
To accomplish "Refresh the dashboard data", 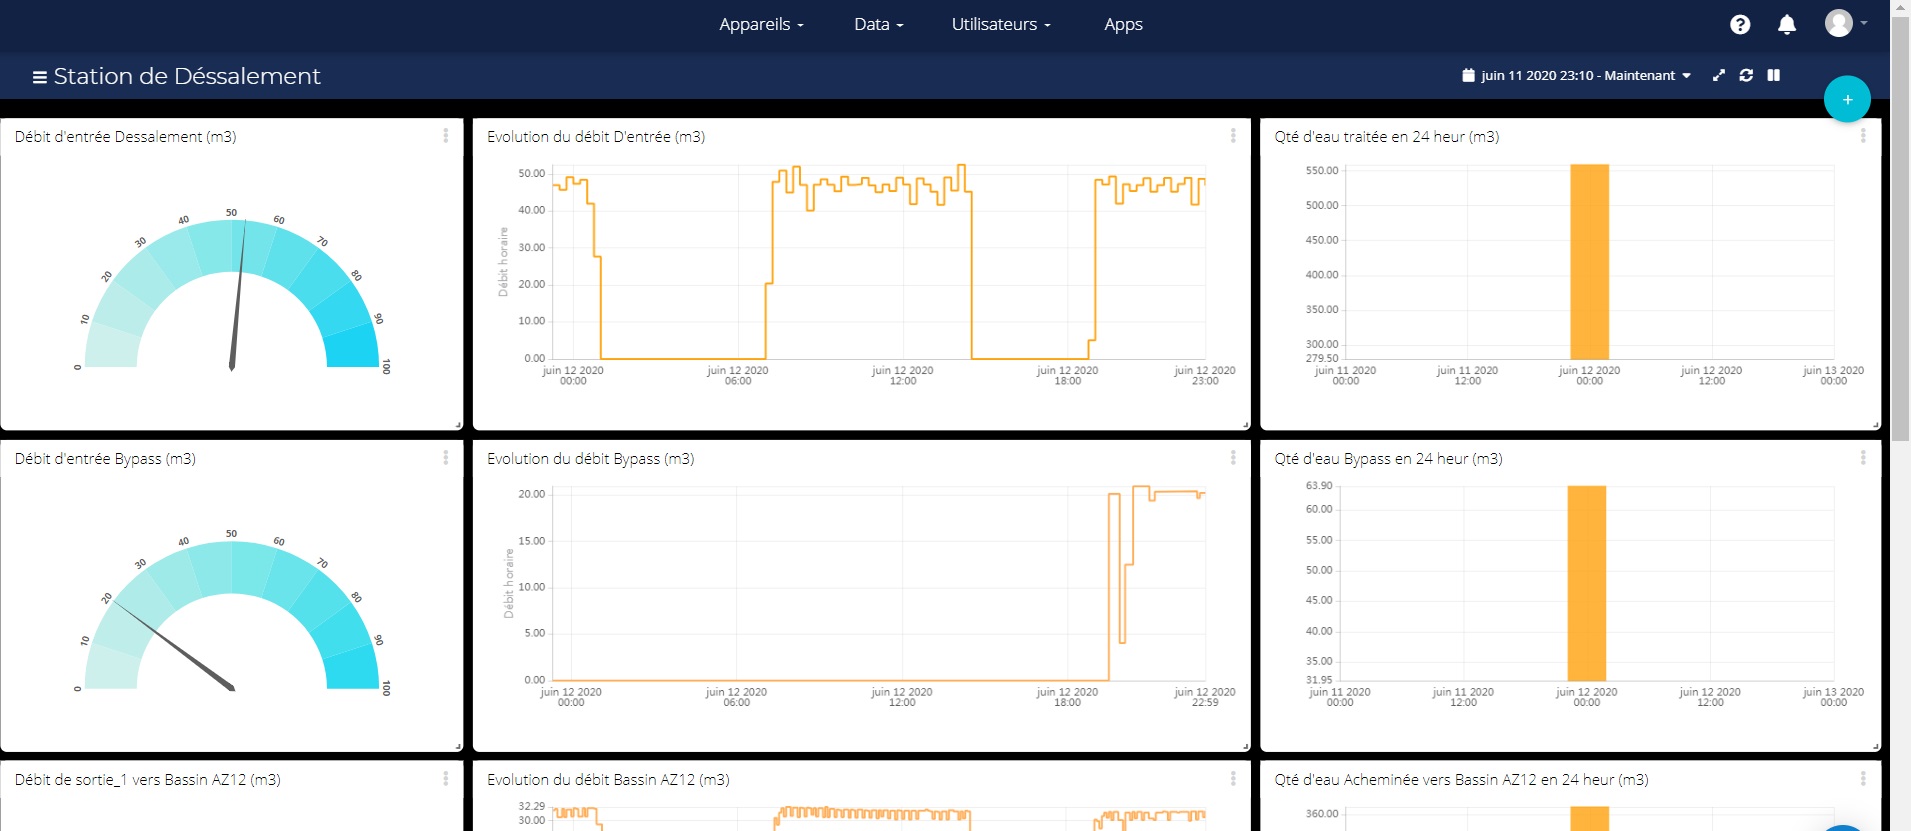I will point(1746,75).
